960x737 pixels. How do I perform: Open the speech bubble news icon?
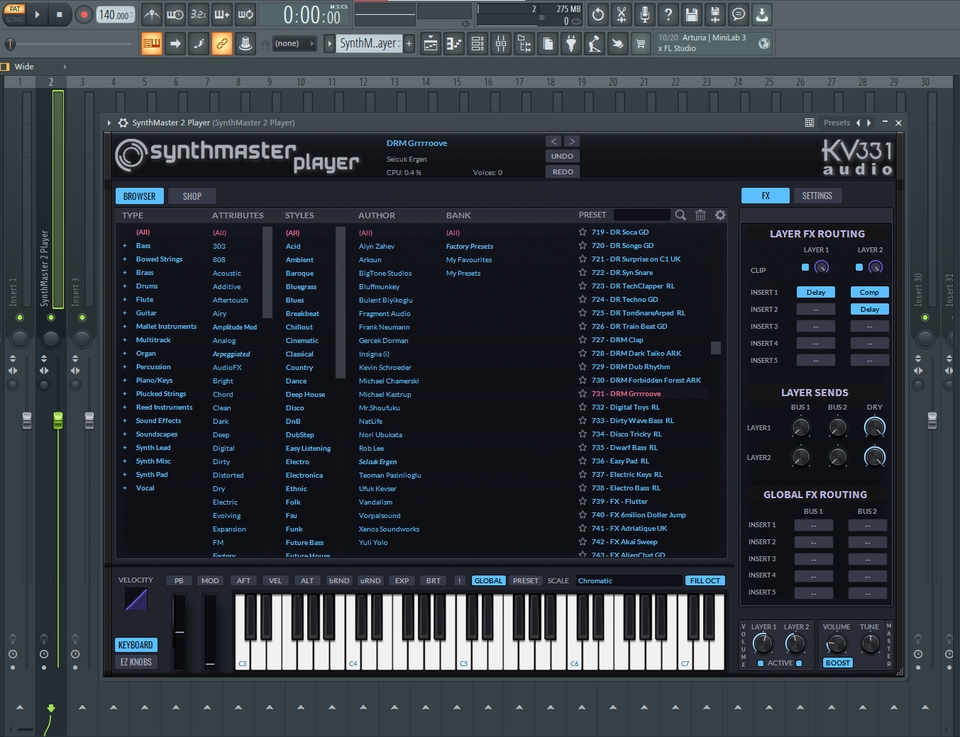pyautogui.click(x=738, y=15)
